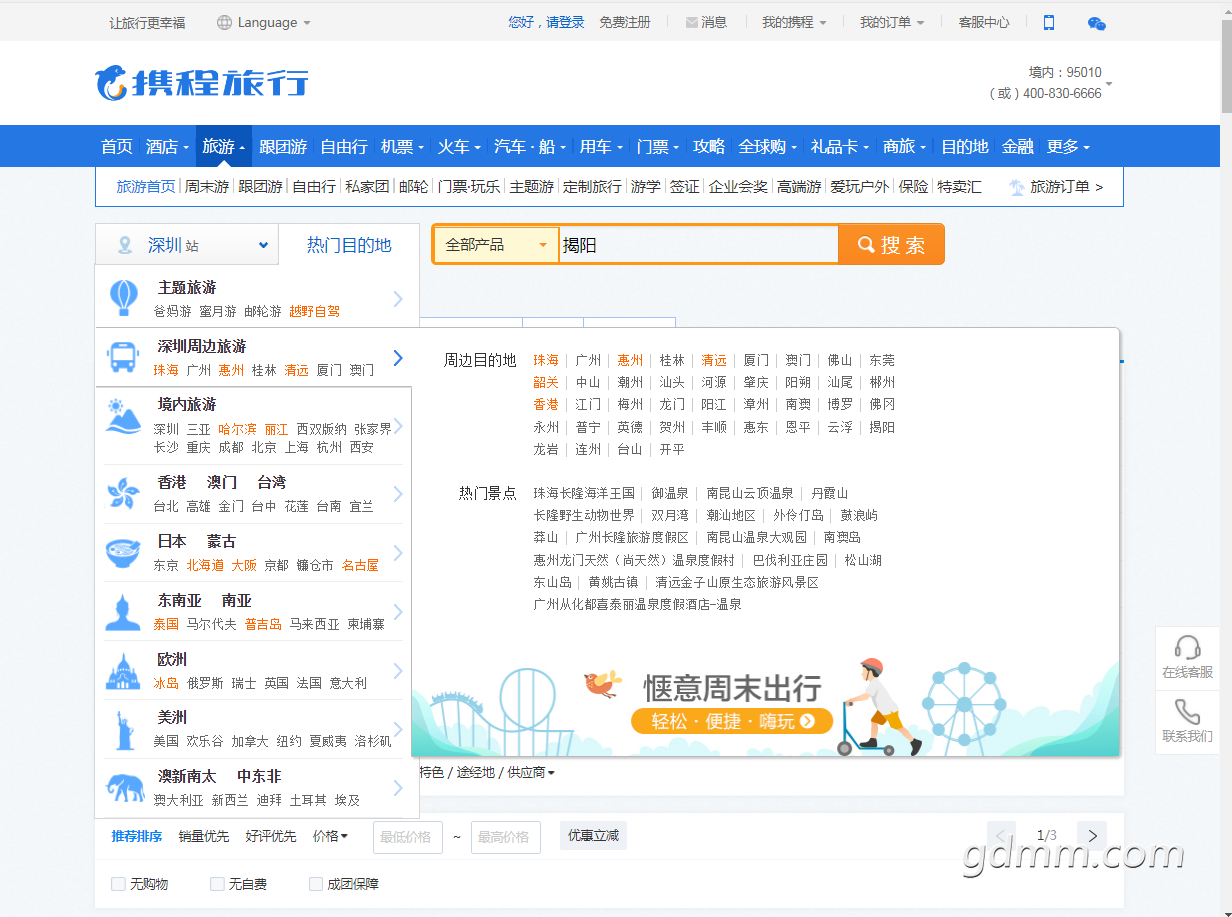
Task: Open the 北海道 destination link
Action: pos(205,565)
